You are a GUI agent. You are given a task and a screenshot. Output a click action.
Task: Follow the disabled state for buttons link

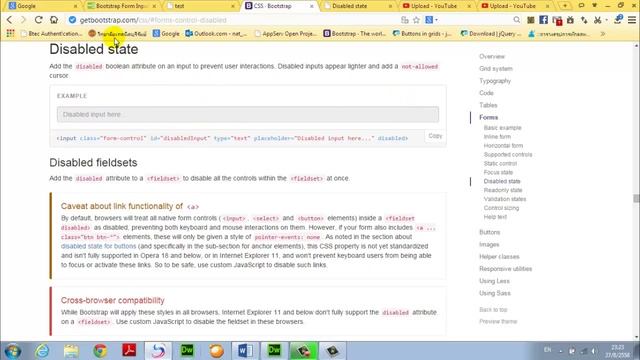98,246
